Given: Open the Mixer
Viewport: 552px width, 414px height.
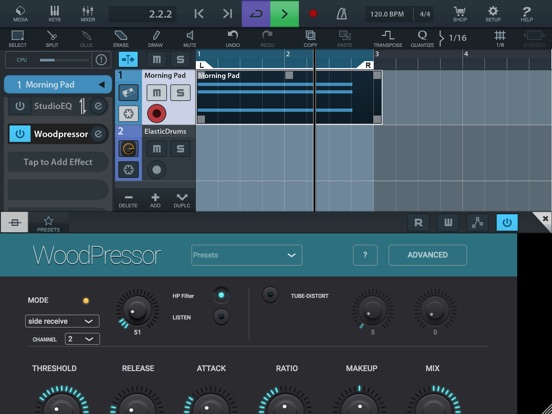Looking at the screenshot, I should click(88, 14).
